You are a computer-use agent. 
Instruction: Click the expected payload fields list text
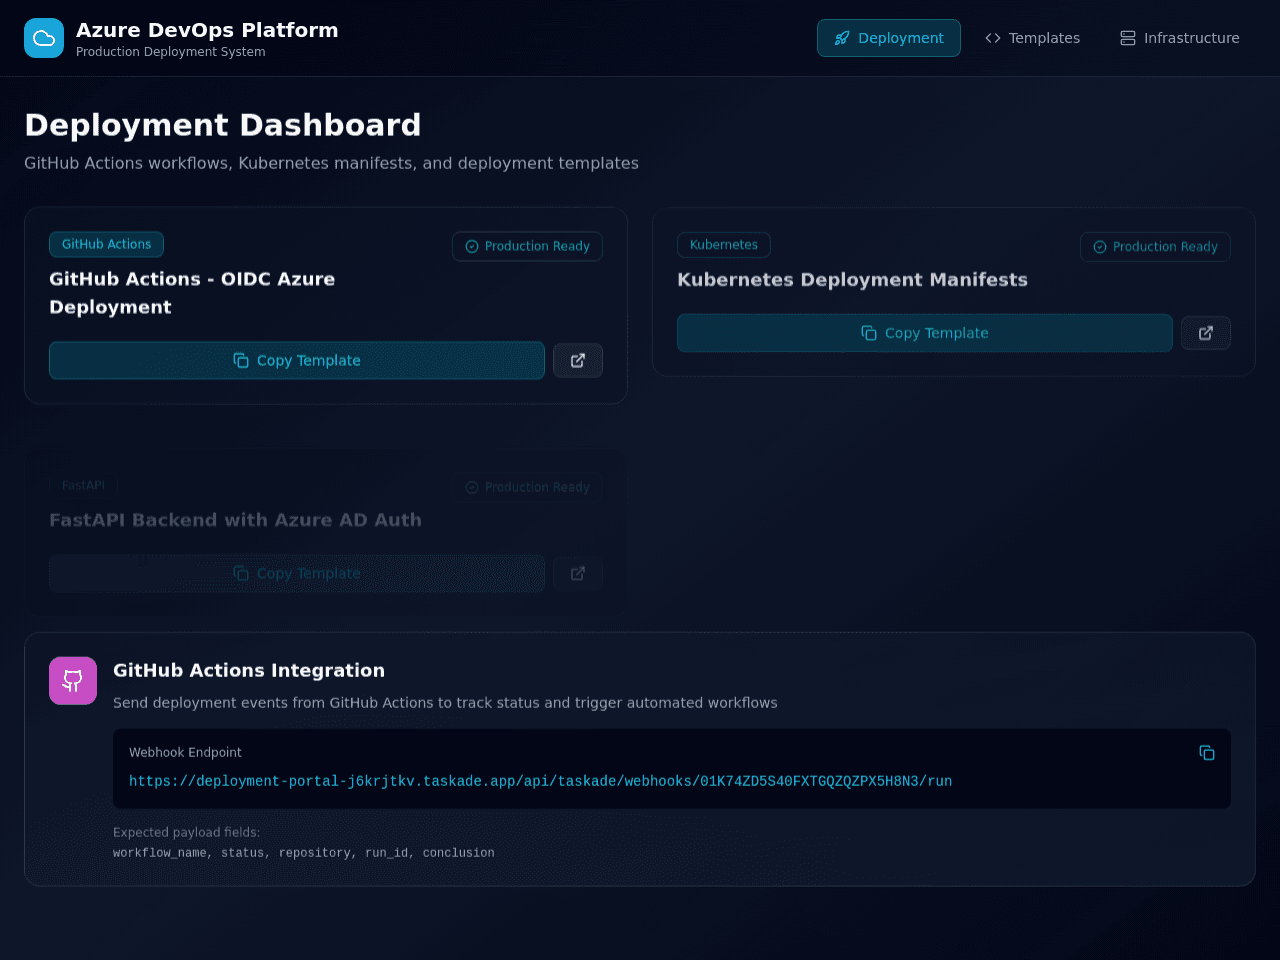click(304, 853)
